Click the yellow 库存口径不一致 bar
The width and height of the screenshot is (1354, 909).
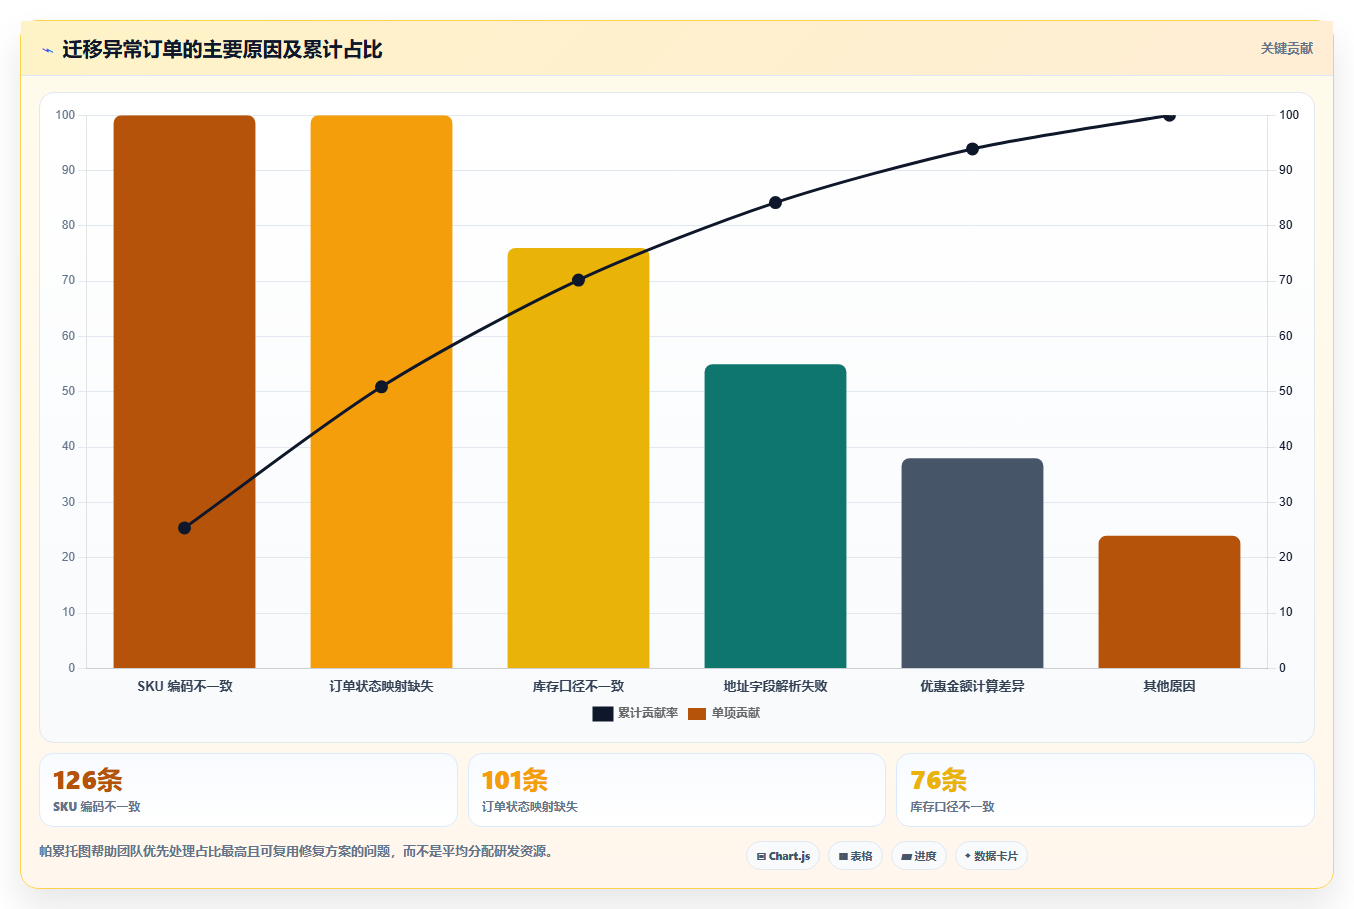[578, 458]
